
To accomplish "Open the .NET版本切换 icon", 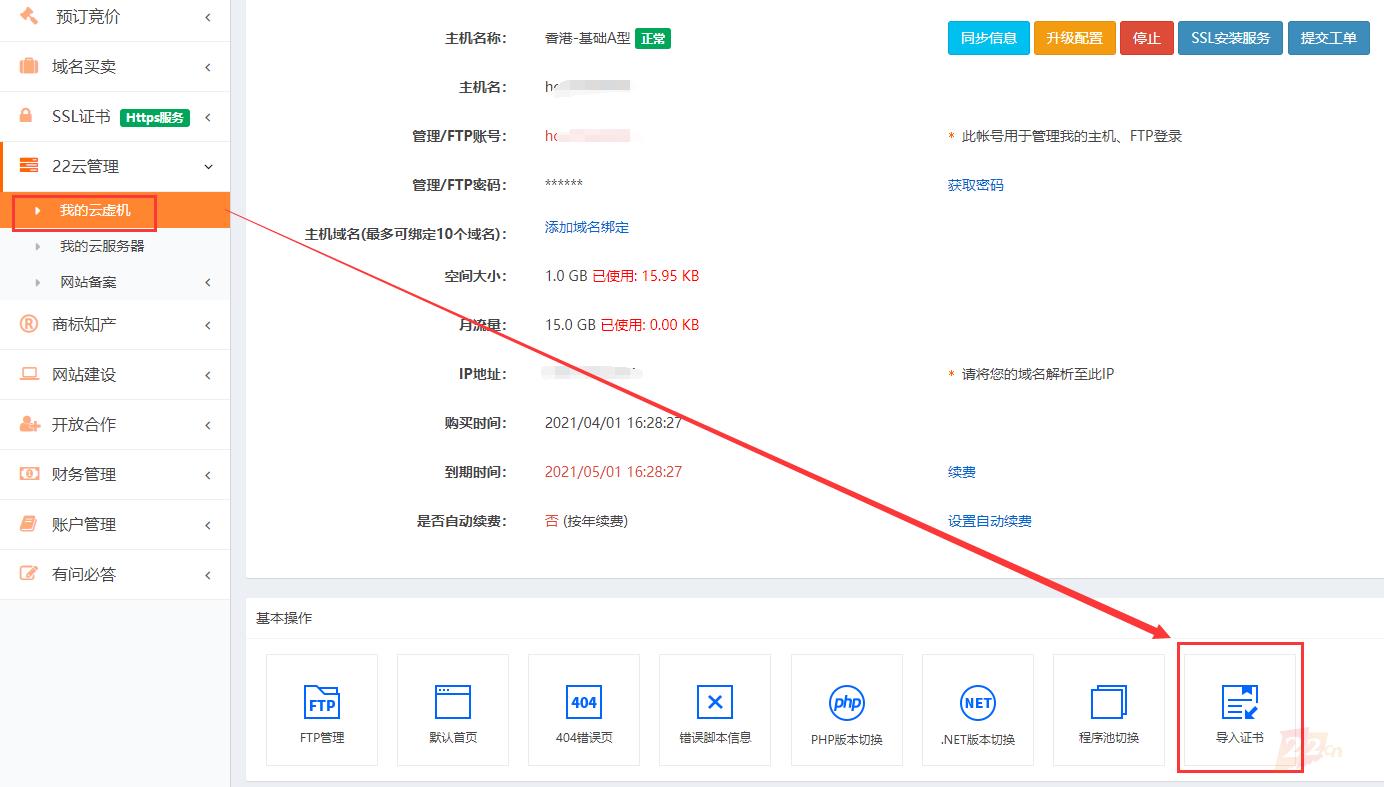I will coord(978,703).
